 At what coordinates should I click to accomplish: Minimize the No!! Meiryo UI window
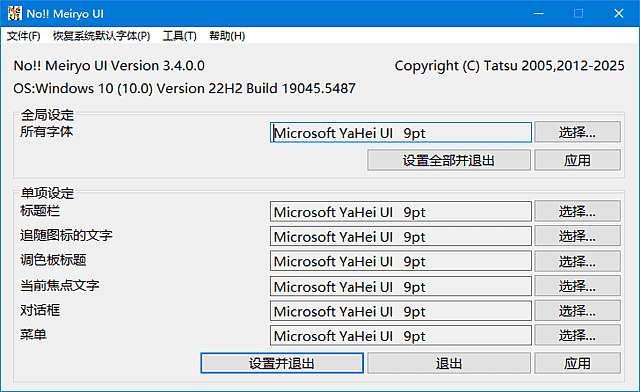coord(539,13)
